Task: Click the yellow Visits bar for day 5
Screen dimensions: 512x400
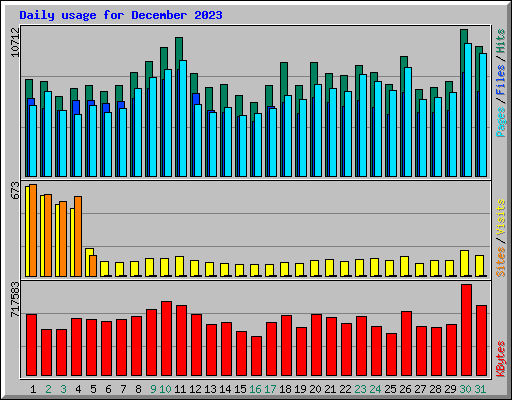Action: (88, 262)
